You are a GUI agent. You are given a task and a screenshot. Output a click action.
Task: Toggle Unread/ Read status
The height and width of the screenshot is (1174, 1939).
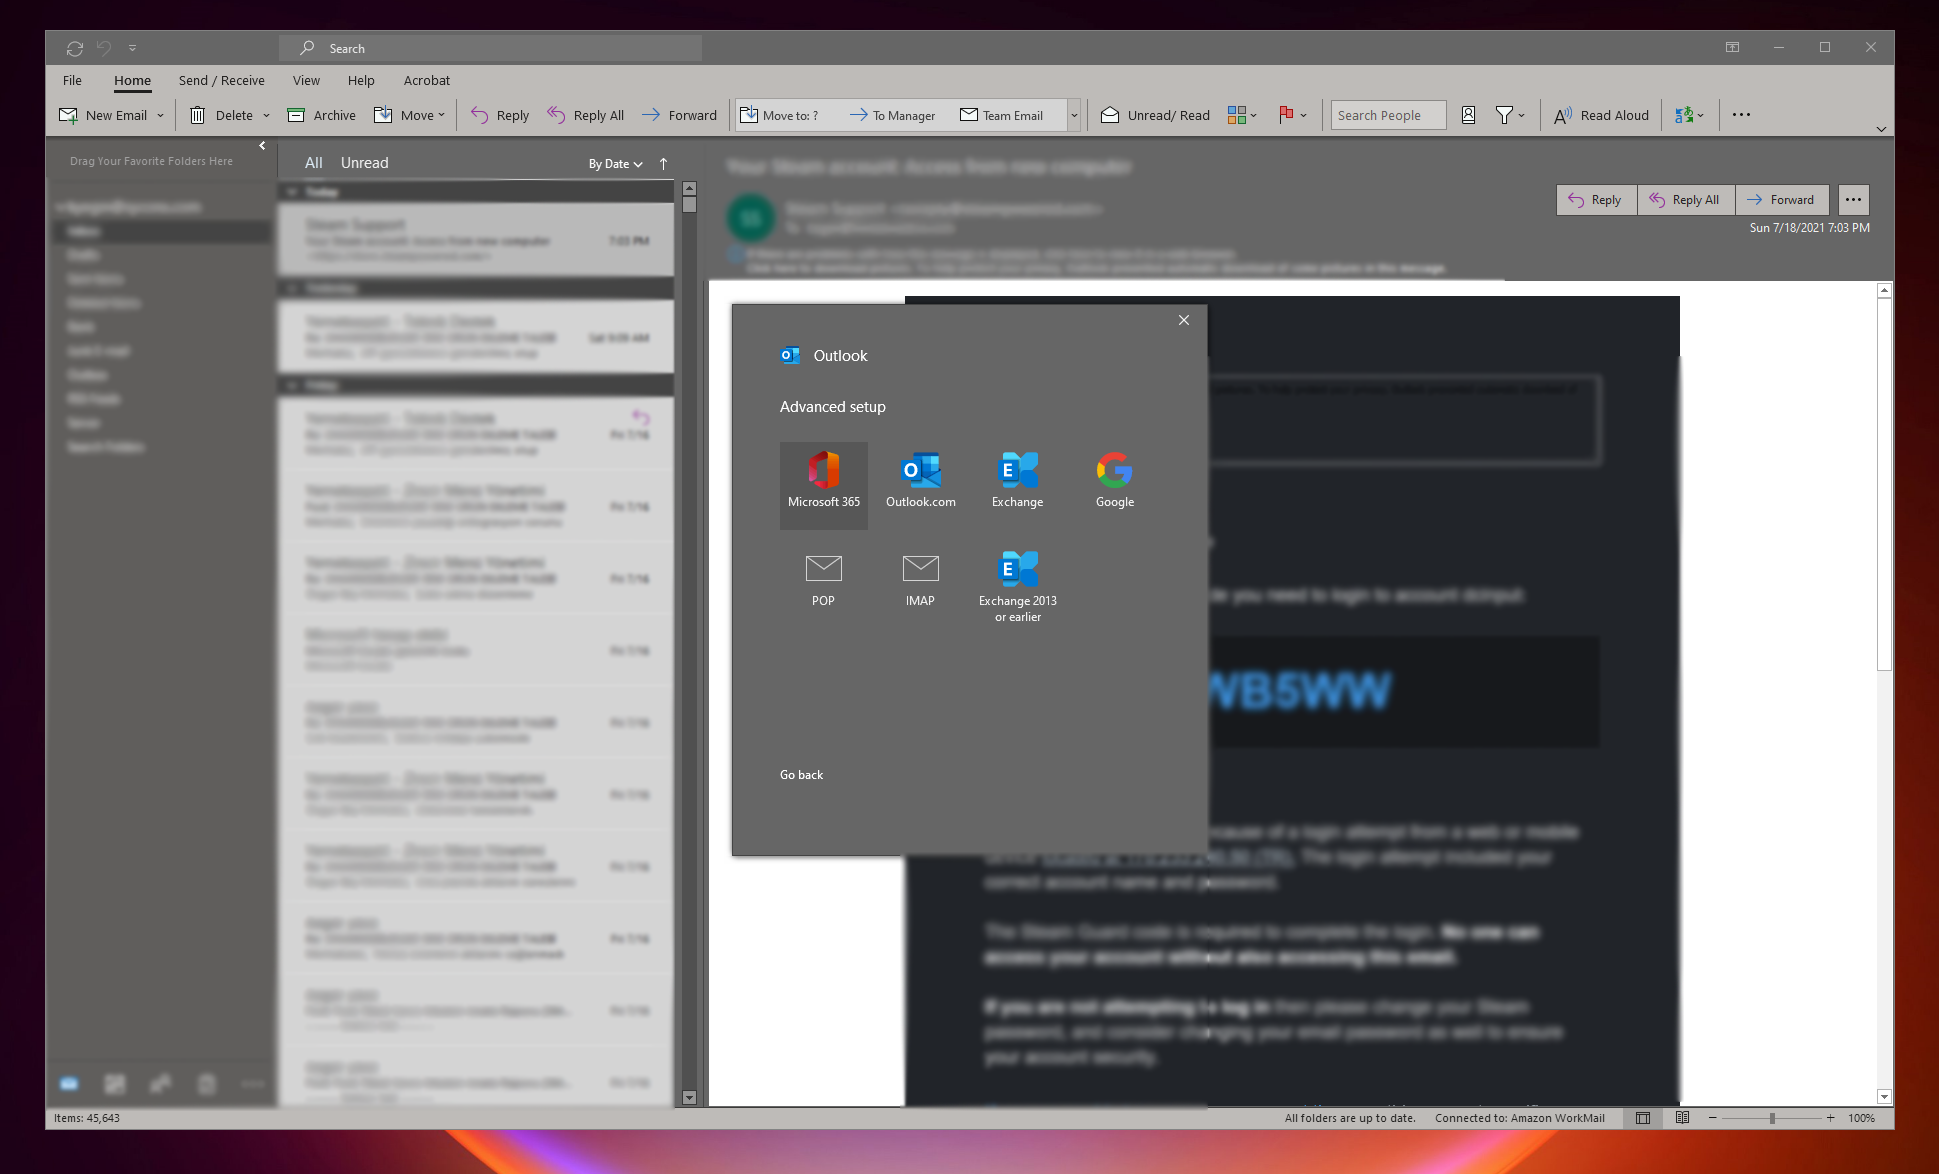coord(1155,115)
